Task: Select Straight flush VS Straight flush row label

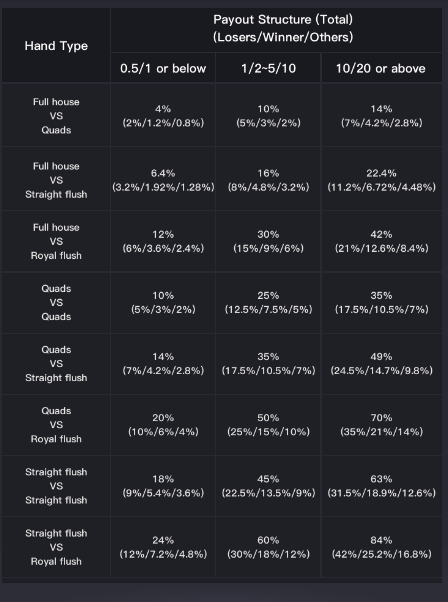Action: click(x=56, y=486)
